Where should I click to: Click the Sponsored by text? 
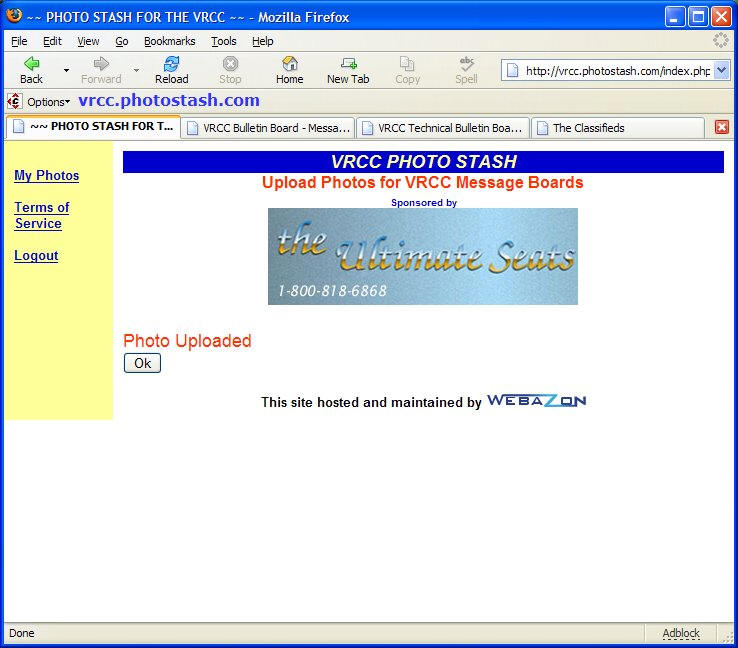424,203
